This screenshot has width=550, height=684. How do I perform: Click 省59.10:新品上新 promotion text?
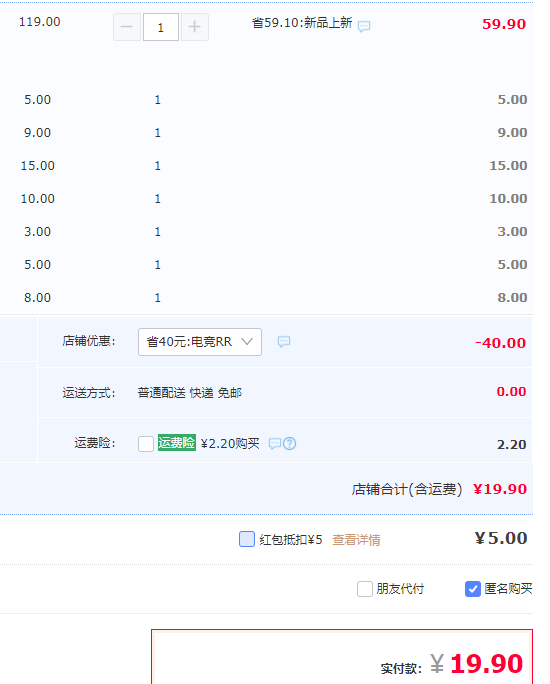(302, 23)
